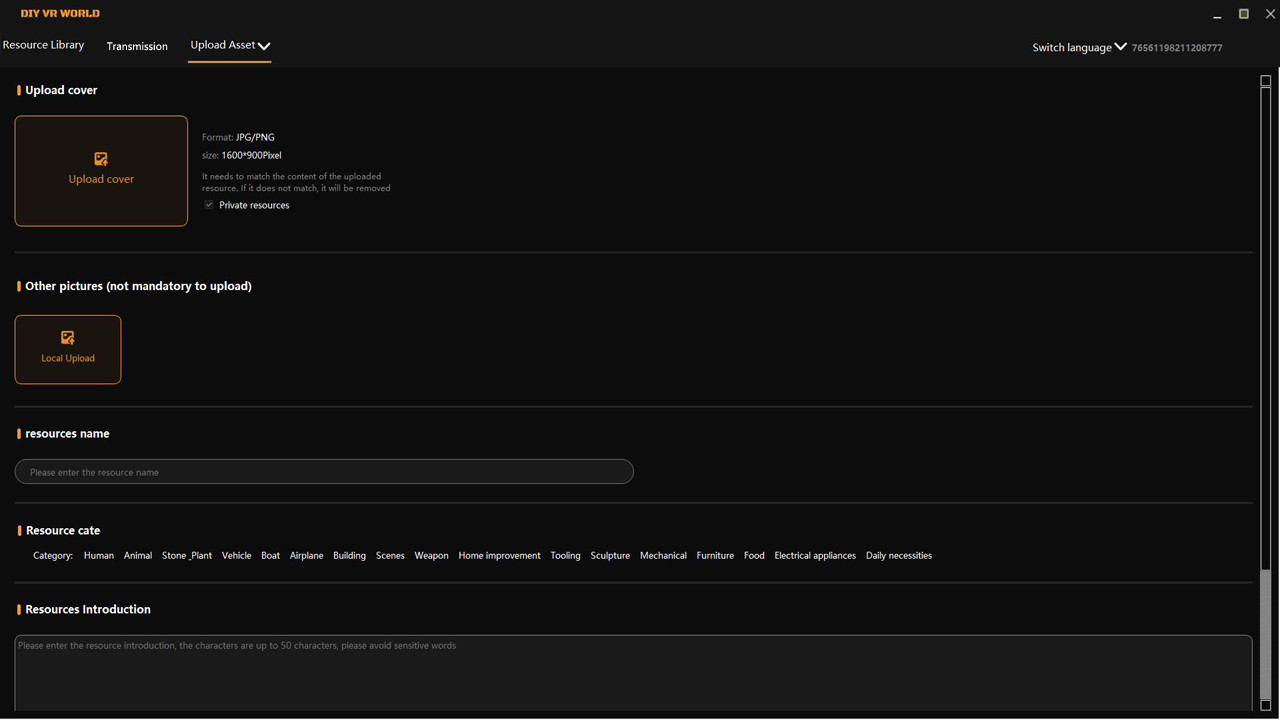Choose the Home improvement category
1280x720 pixels.
499,555
